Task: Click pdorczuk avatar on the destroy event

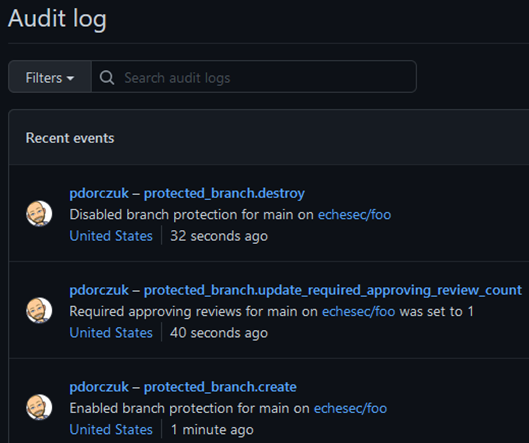Action: pos(39,214)
